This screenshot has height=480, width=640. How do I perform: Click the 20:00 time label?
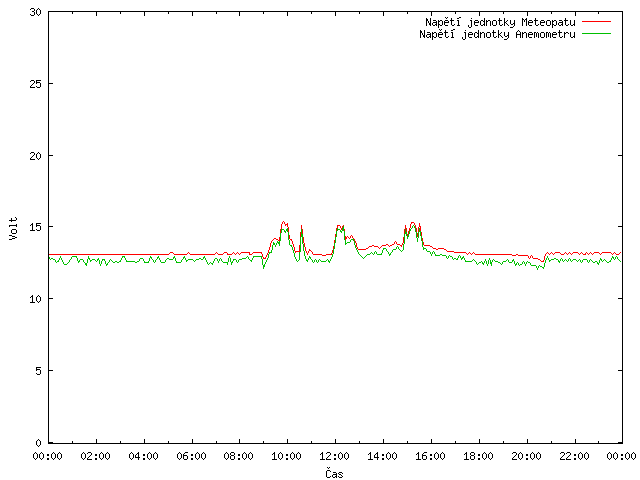[526, 456]
